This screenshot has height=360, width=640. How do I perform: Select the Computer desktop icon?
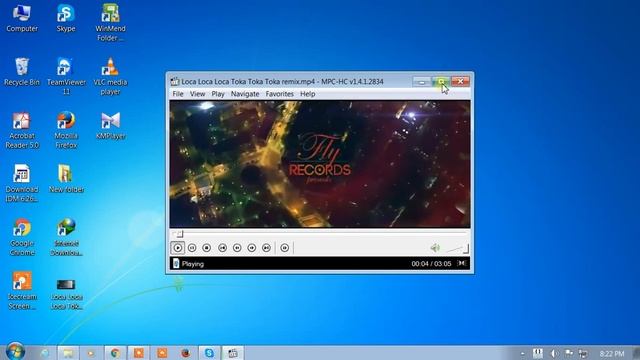pos(22,18)
